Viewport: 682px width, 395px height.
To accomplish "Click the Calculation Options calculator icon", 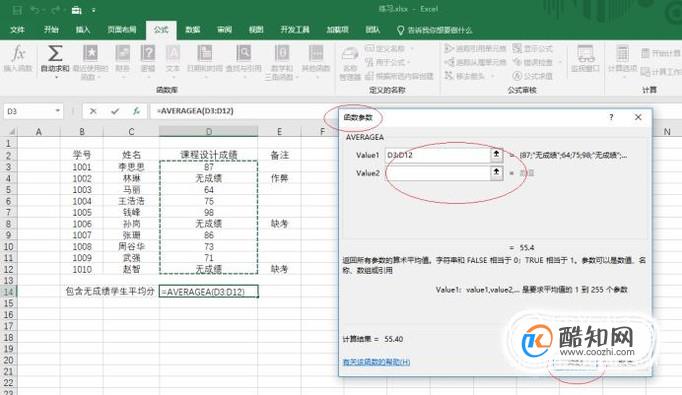I will click(622, 54).
